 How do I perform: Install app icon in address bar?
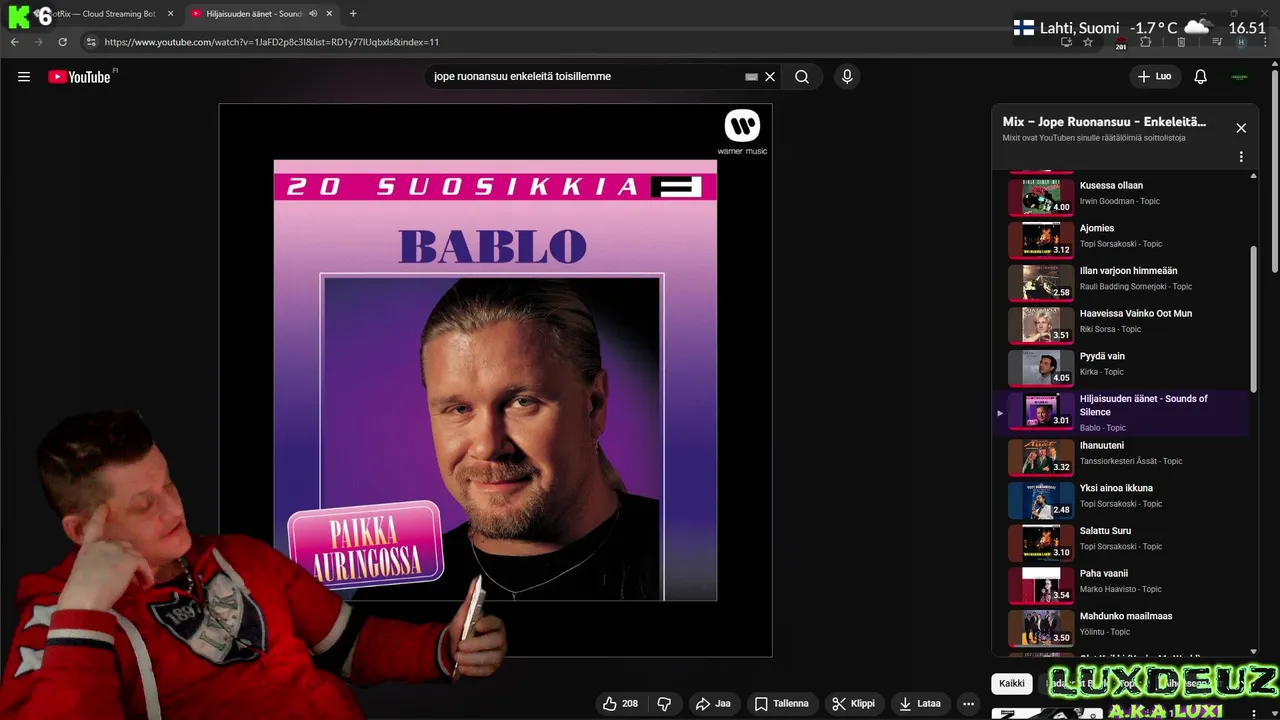coord(1067,42)
